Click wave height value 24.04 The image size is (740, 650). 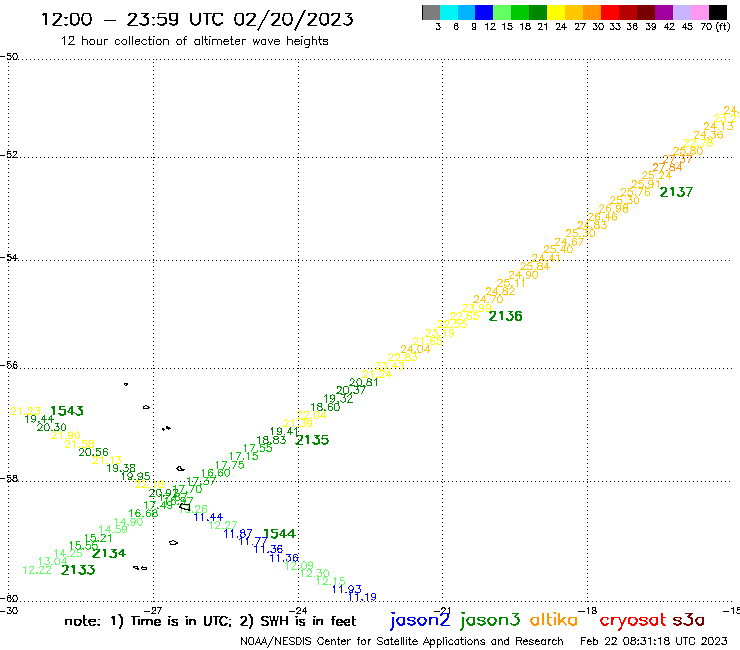[x=415, y=349]
